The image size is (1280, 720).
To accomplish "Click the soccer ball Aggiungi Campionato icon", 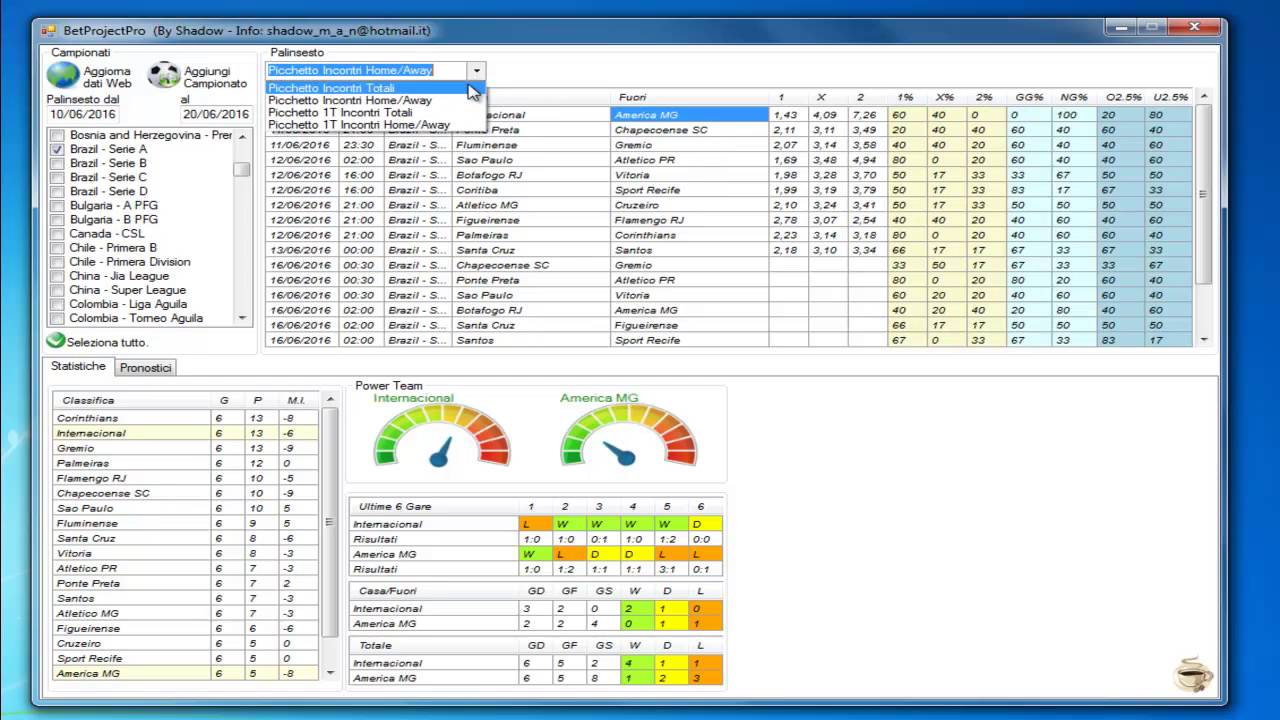I will pos(164,76).
